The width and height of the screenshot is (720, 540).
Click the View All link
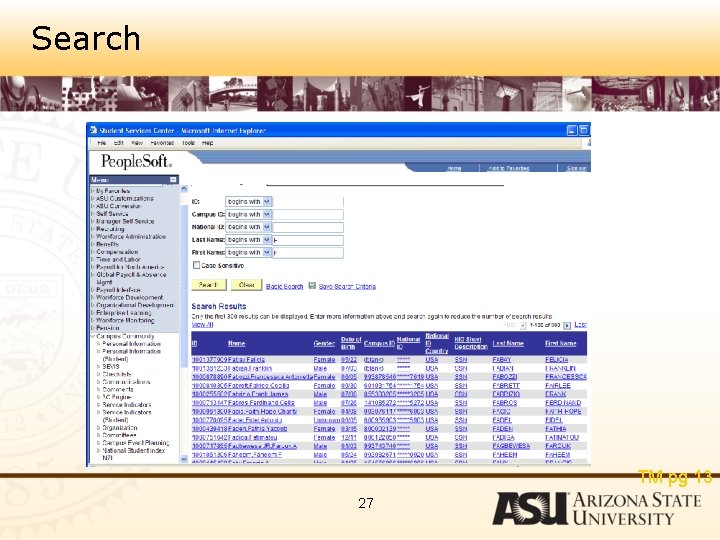coord(202,325)
